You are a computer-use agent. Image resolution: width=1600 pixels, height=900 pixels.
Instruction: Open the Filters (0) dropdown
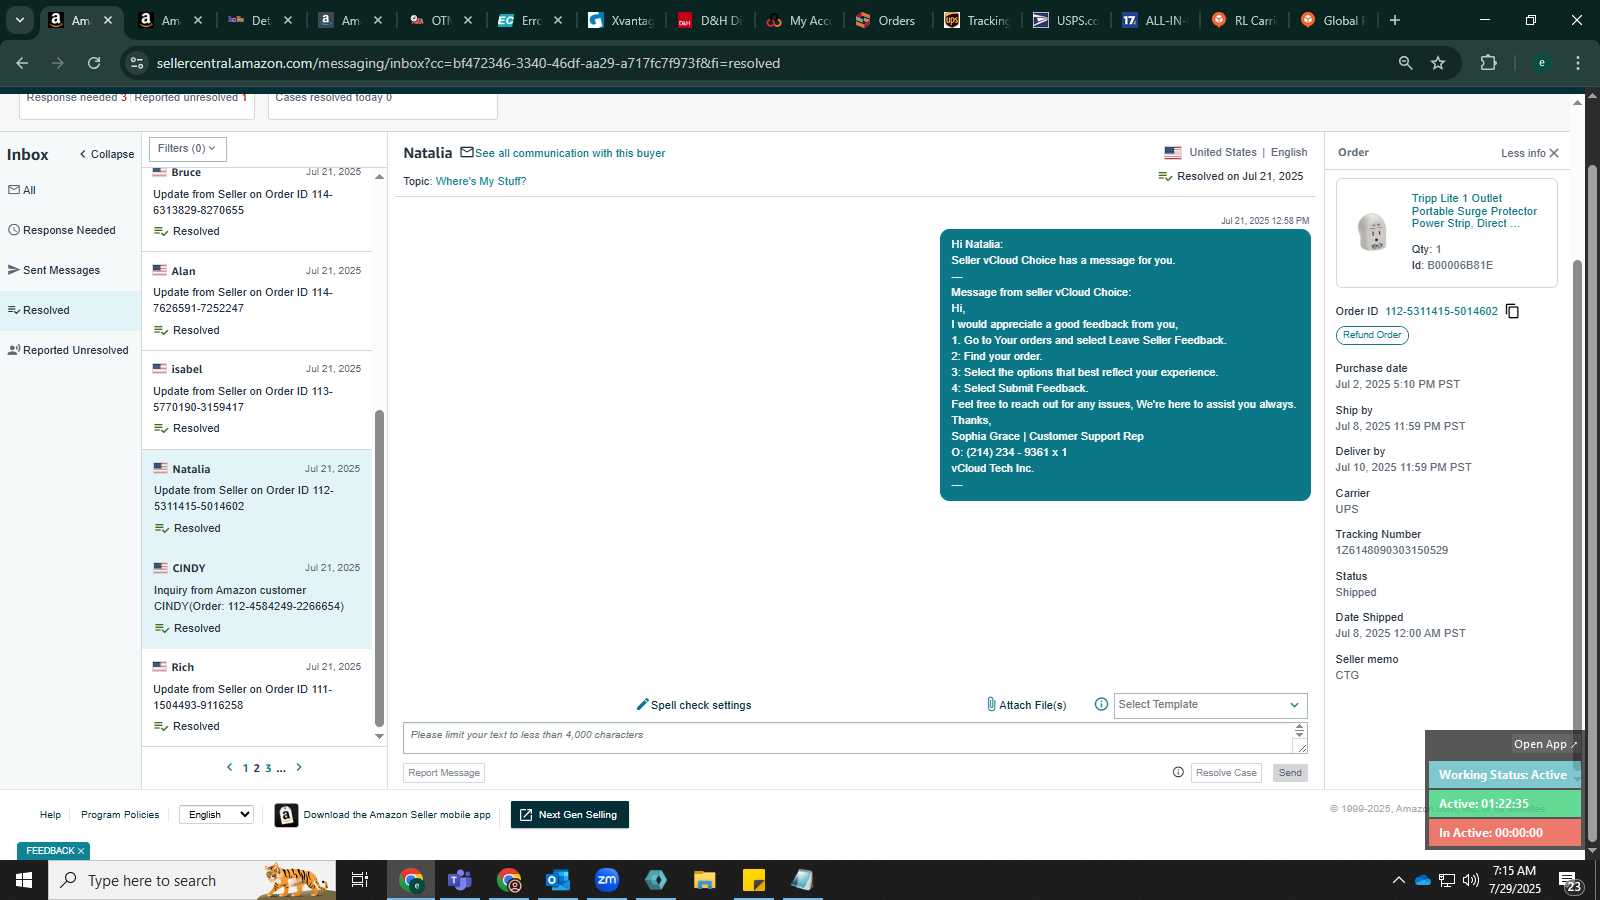tap(188, 149)
